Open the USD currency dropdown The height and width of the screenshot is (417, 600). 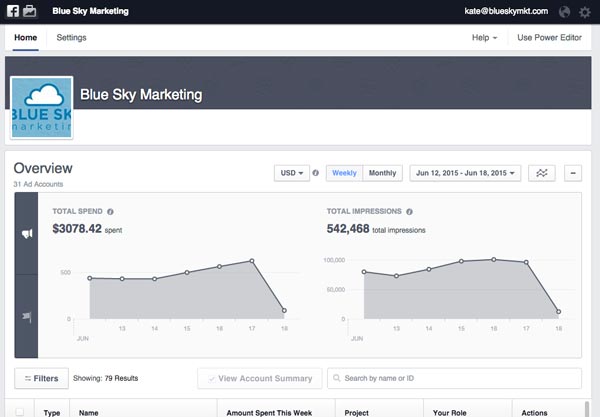292,173
